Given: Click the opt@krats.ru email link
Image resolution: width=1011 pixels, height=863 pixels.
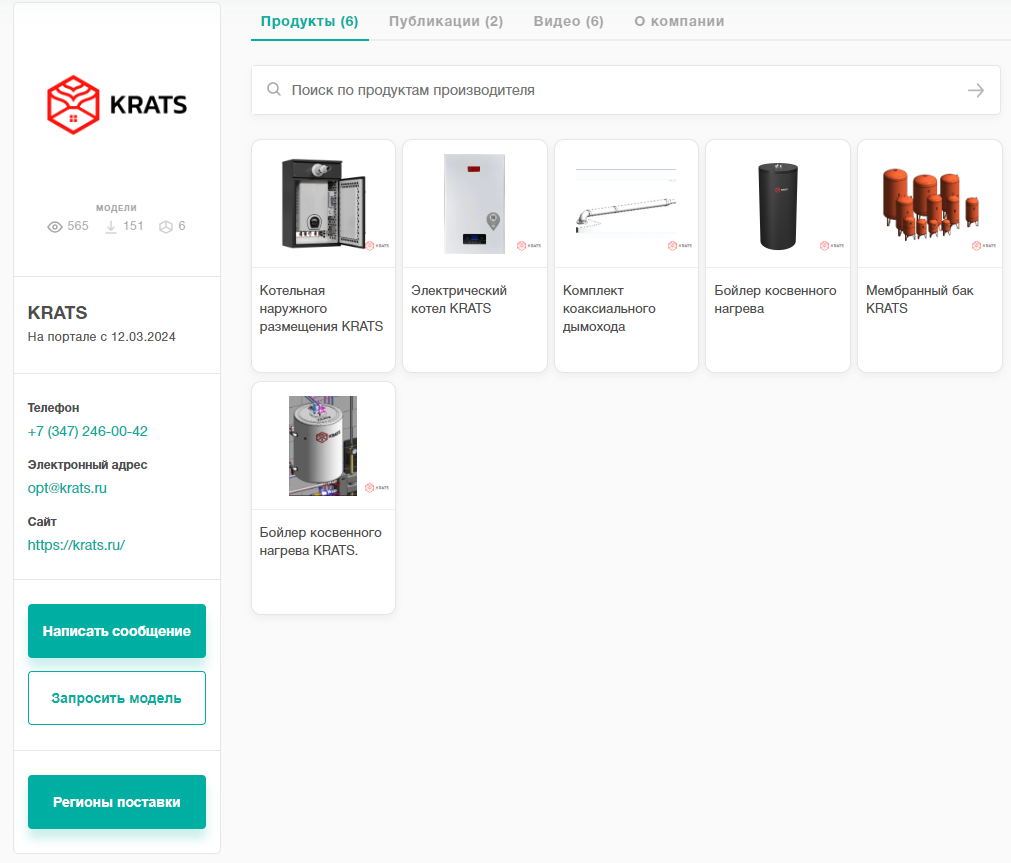Looking at the screenshot, I should point(67,488).
